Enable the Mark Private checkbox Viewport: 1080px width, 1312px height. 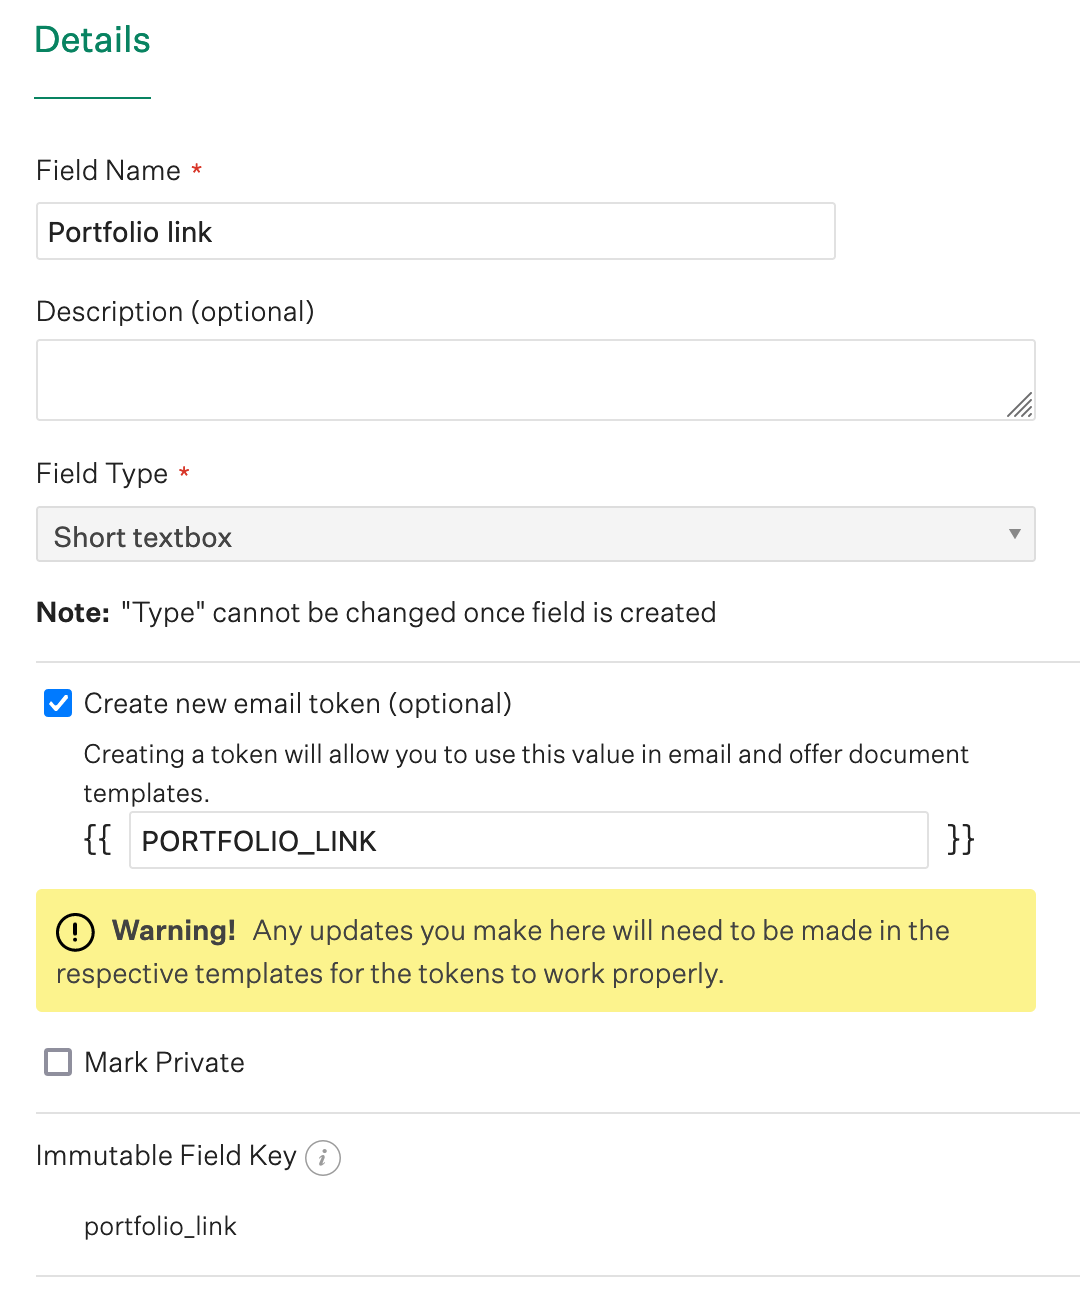tap(57, 1062)
